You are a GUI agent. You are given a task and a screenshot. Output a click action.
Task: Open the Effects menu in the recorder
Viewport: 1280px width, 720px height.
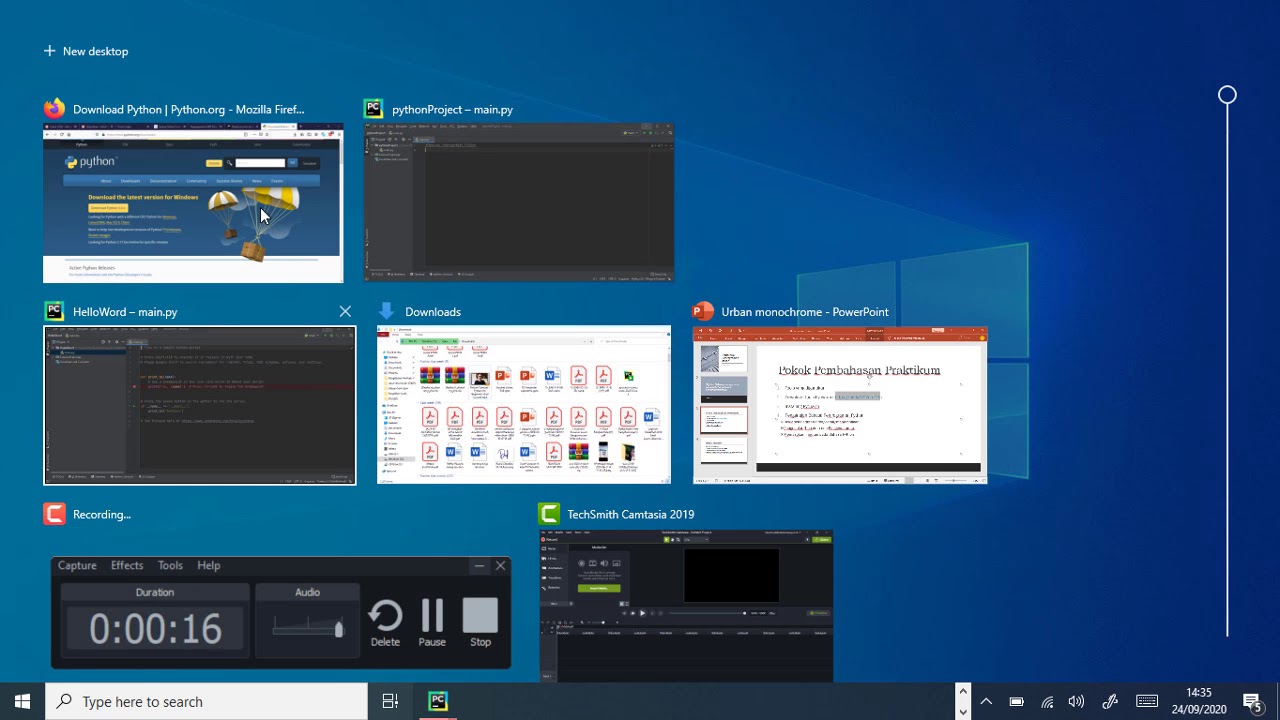coord(127,565)
